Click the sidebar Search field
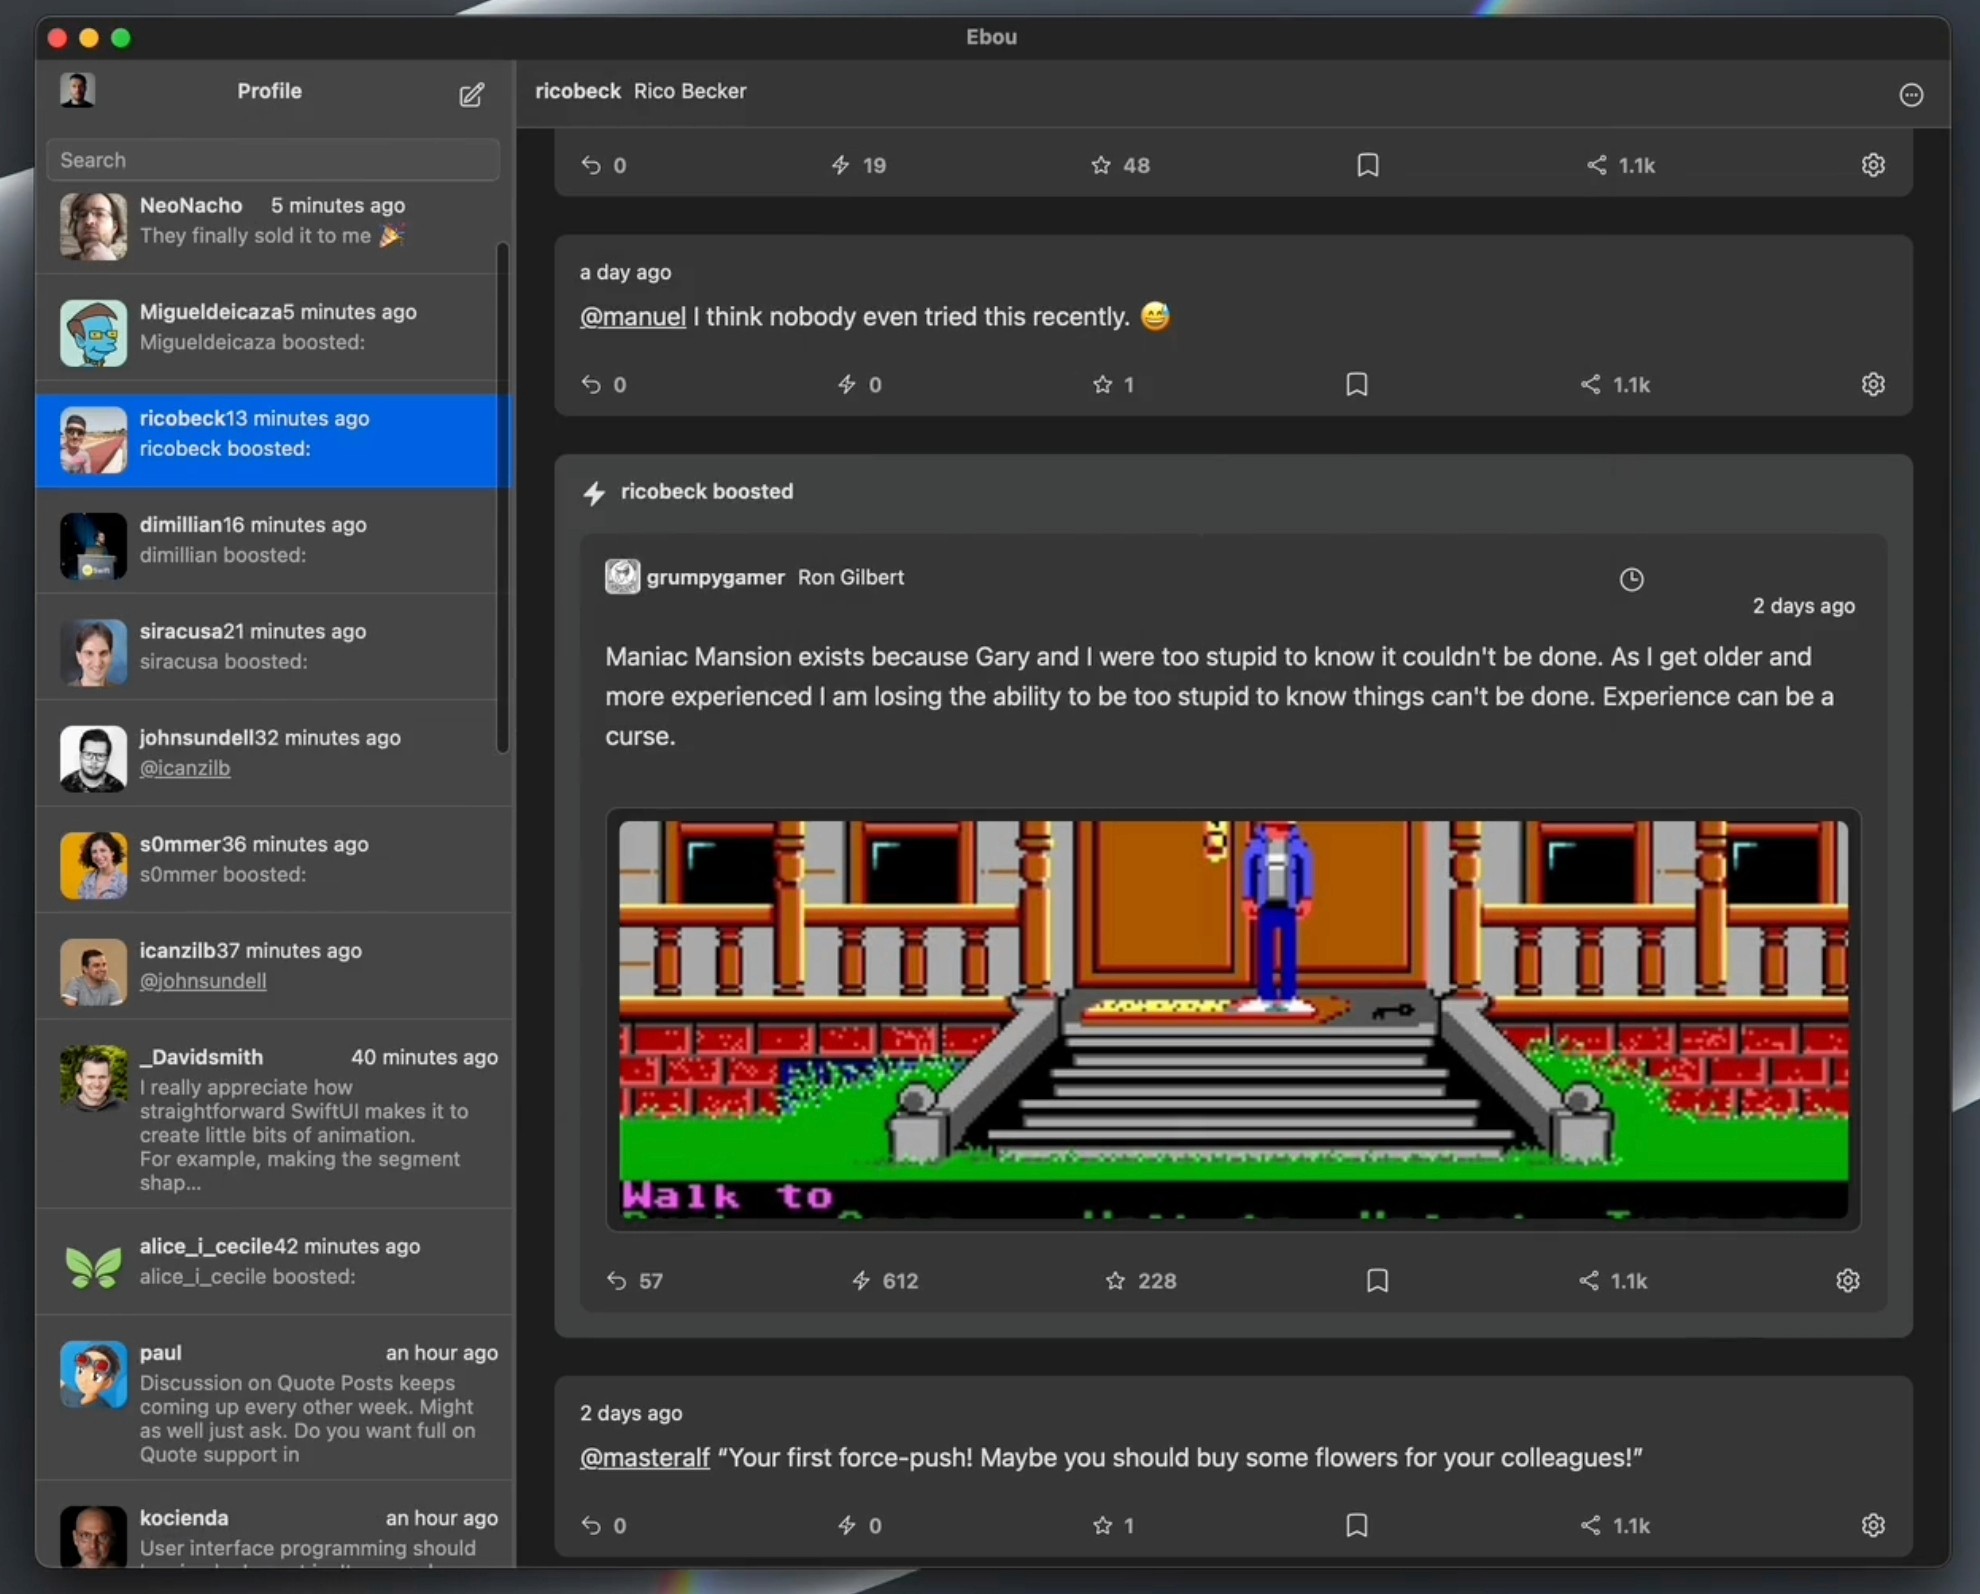The image size is (1980, 1594). [272, 160]
